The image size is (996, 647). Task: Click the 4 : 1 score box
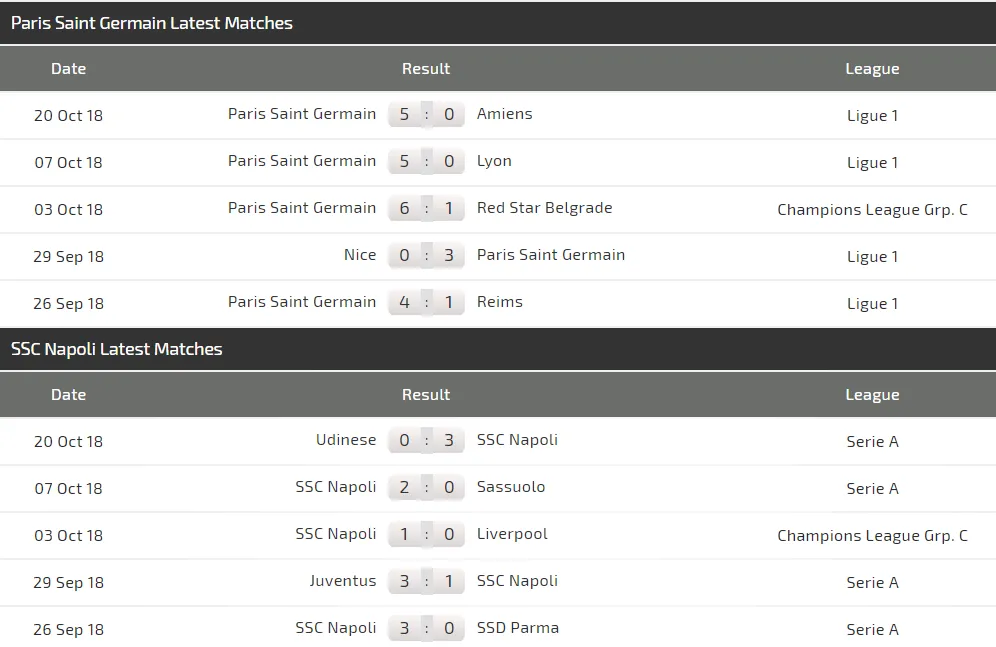pos(426,302)
